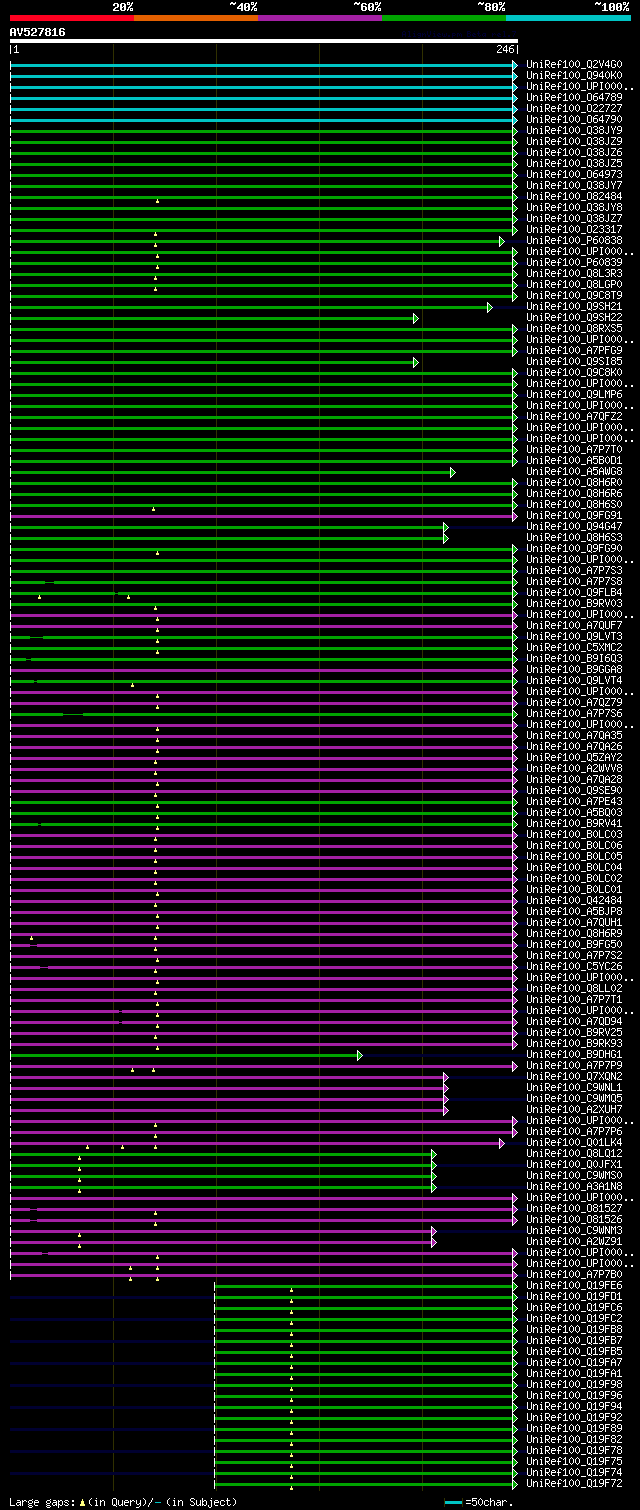Open the UniRef100_Q38JY9 hit
Screen dimensions: 640x1510
[574, 131]
